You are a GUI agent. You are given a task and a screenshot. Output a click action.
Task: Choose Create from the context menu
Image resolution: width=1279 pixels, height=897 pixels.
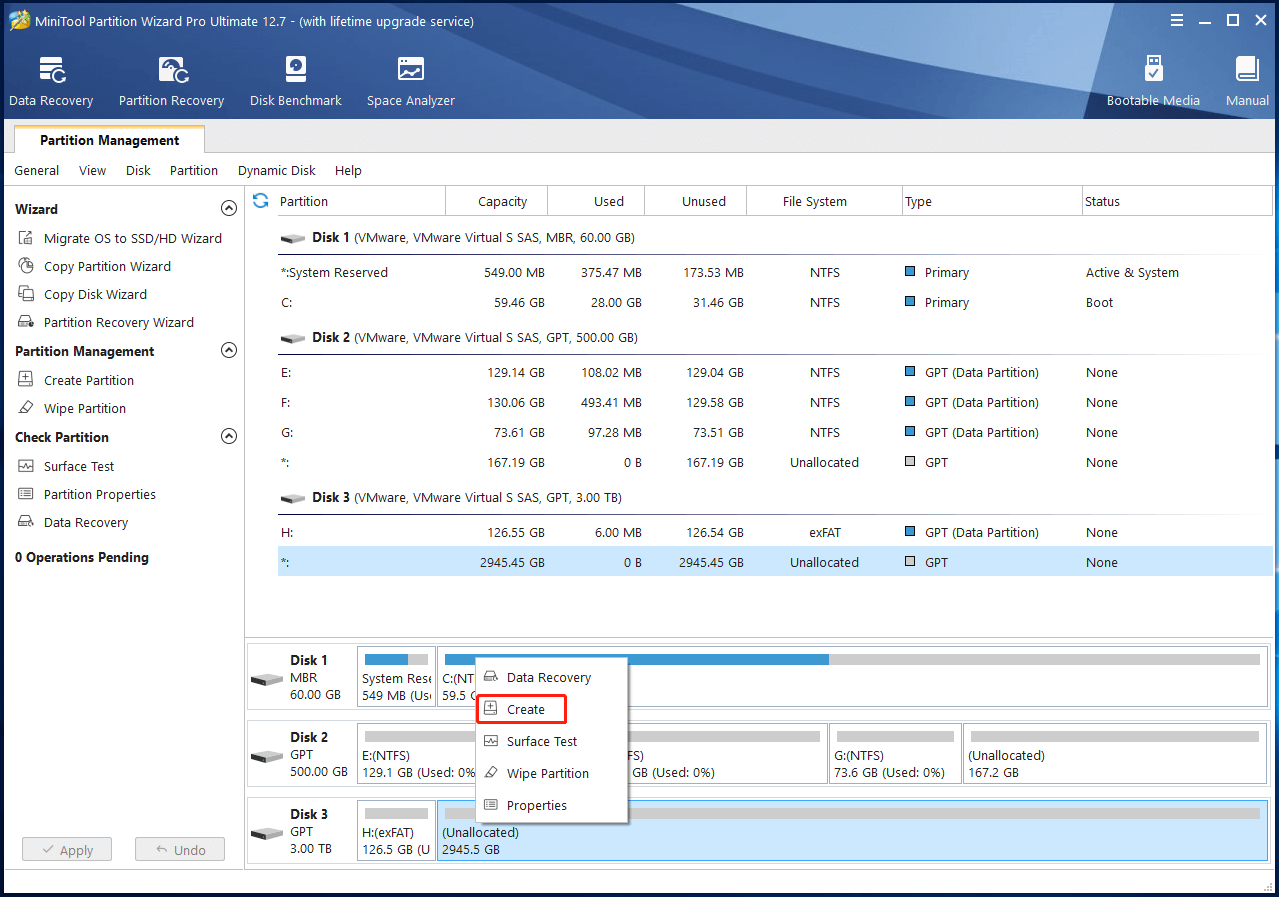[x=525, y=710]
